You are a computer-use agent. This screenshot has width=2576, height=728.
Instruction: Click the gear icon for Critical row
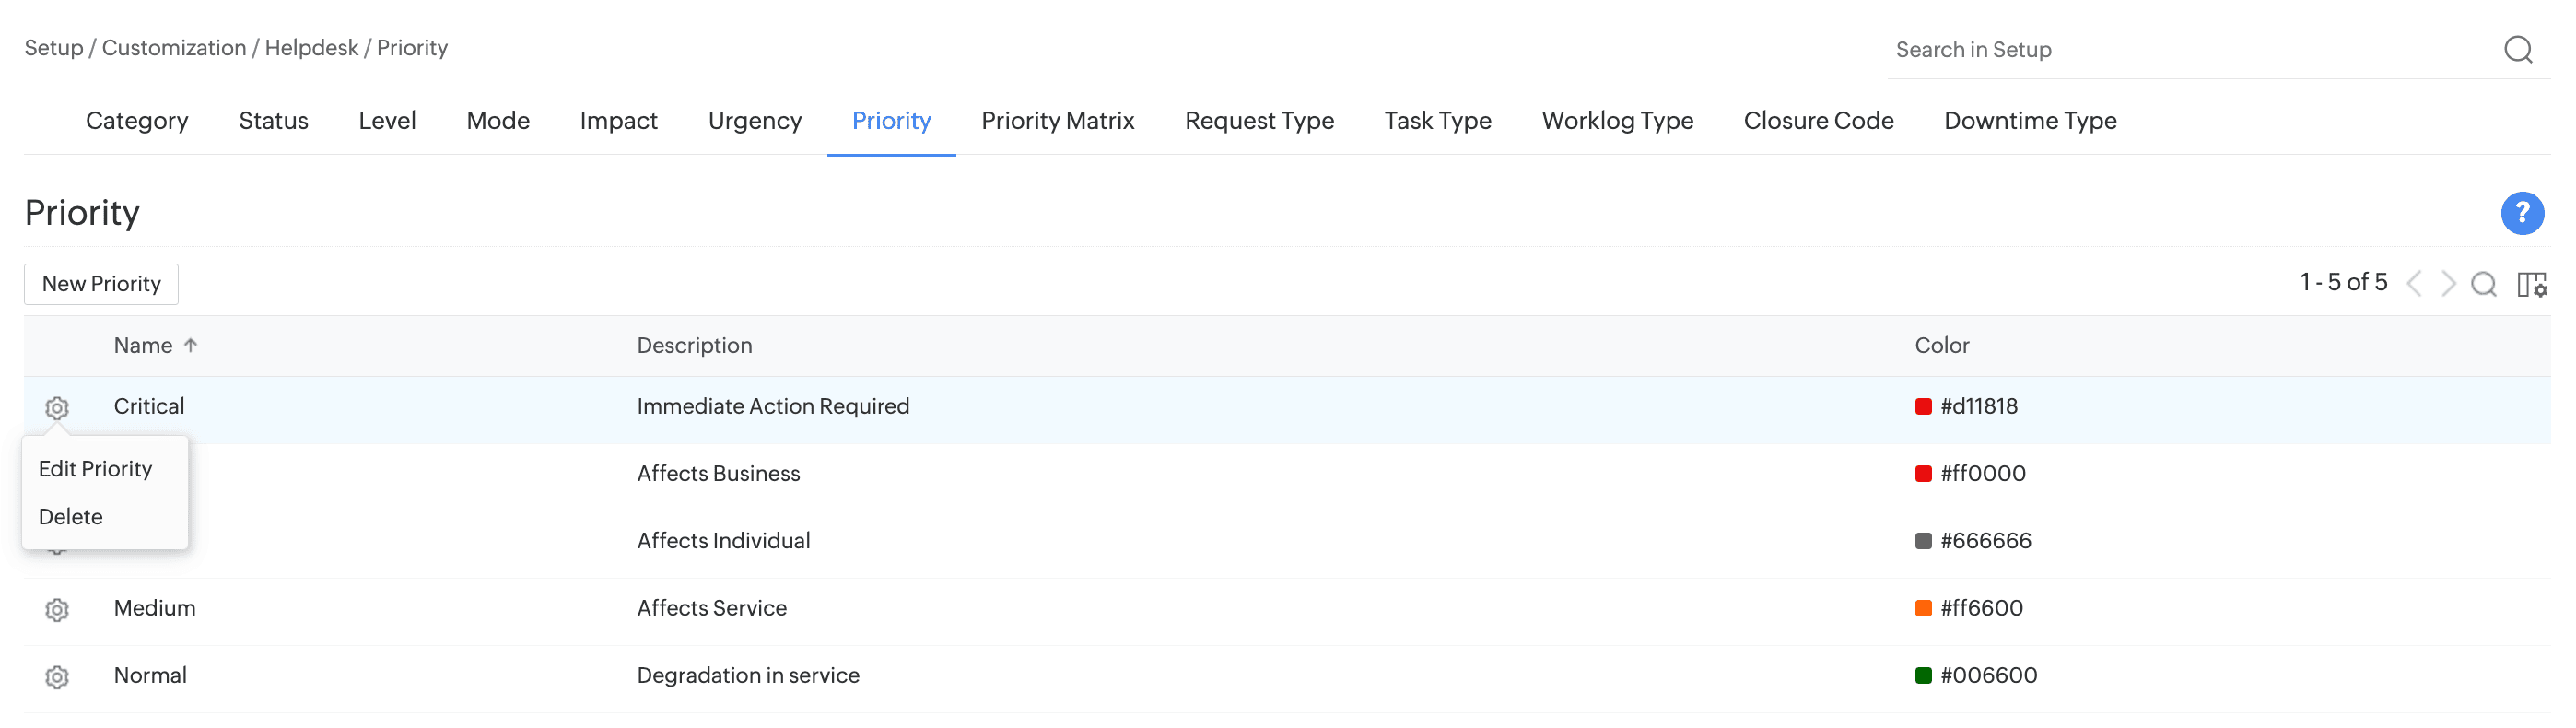tap(57, 408)
